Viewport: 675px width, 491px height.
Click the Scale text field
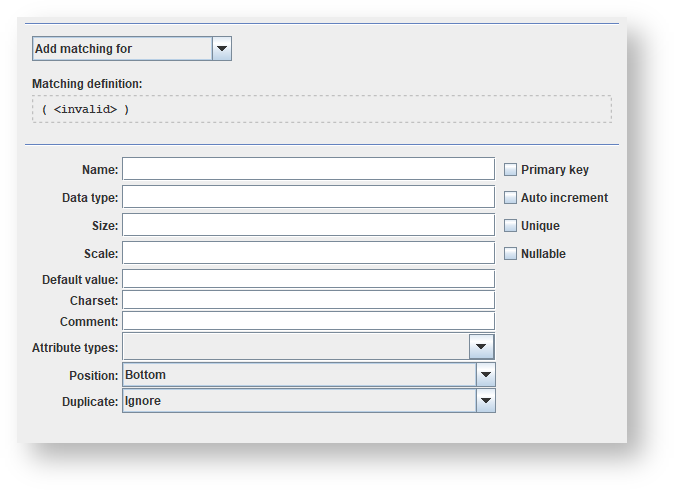click(308, 253)
